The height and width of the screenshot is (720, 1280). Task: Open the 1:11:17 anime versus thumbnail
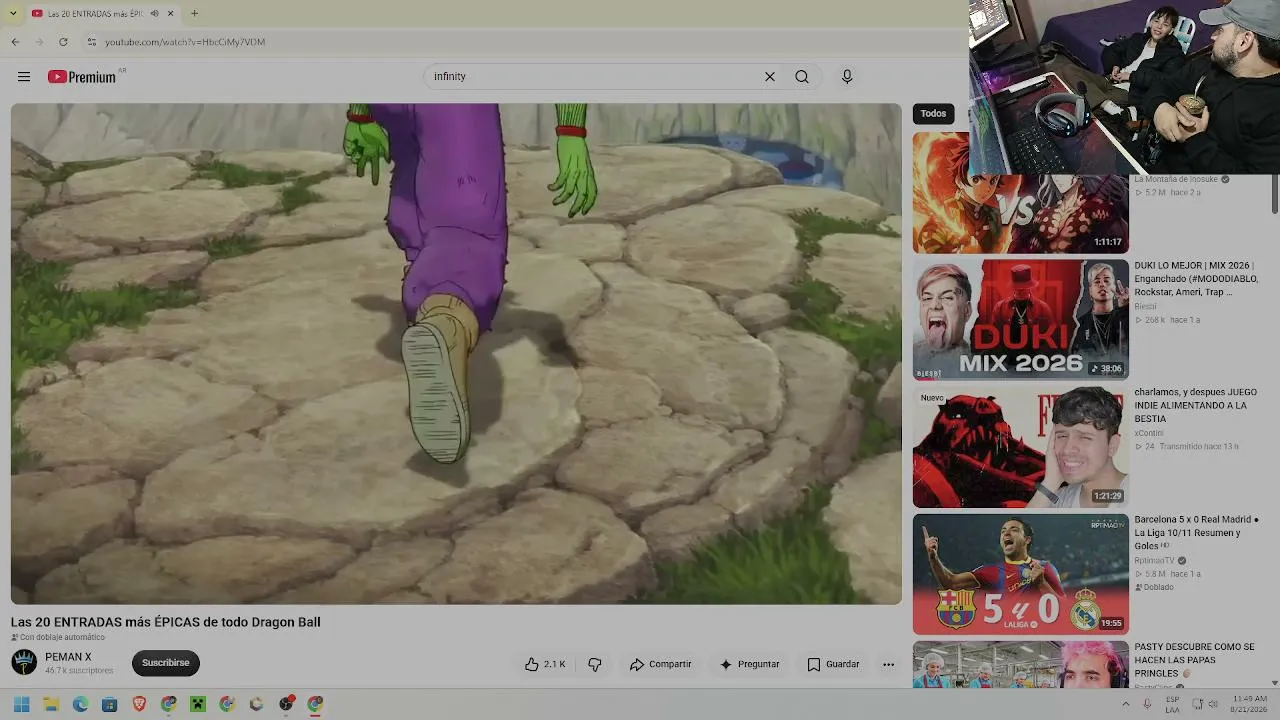(x=1021, y=193)
